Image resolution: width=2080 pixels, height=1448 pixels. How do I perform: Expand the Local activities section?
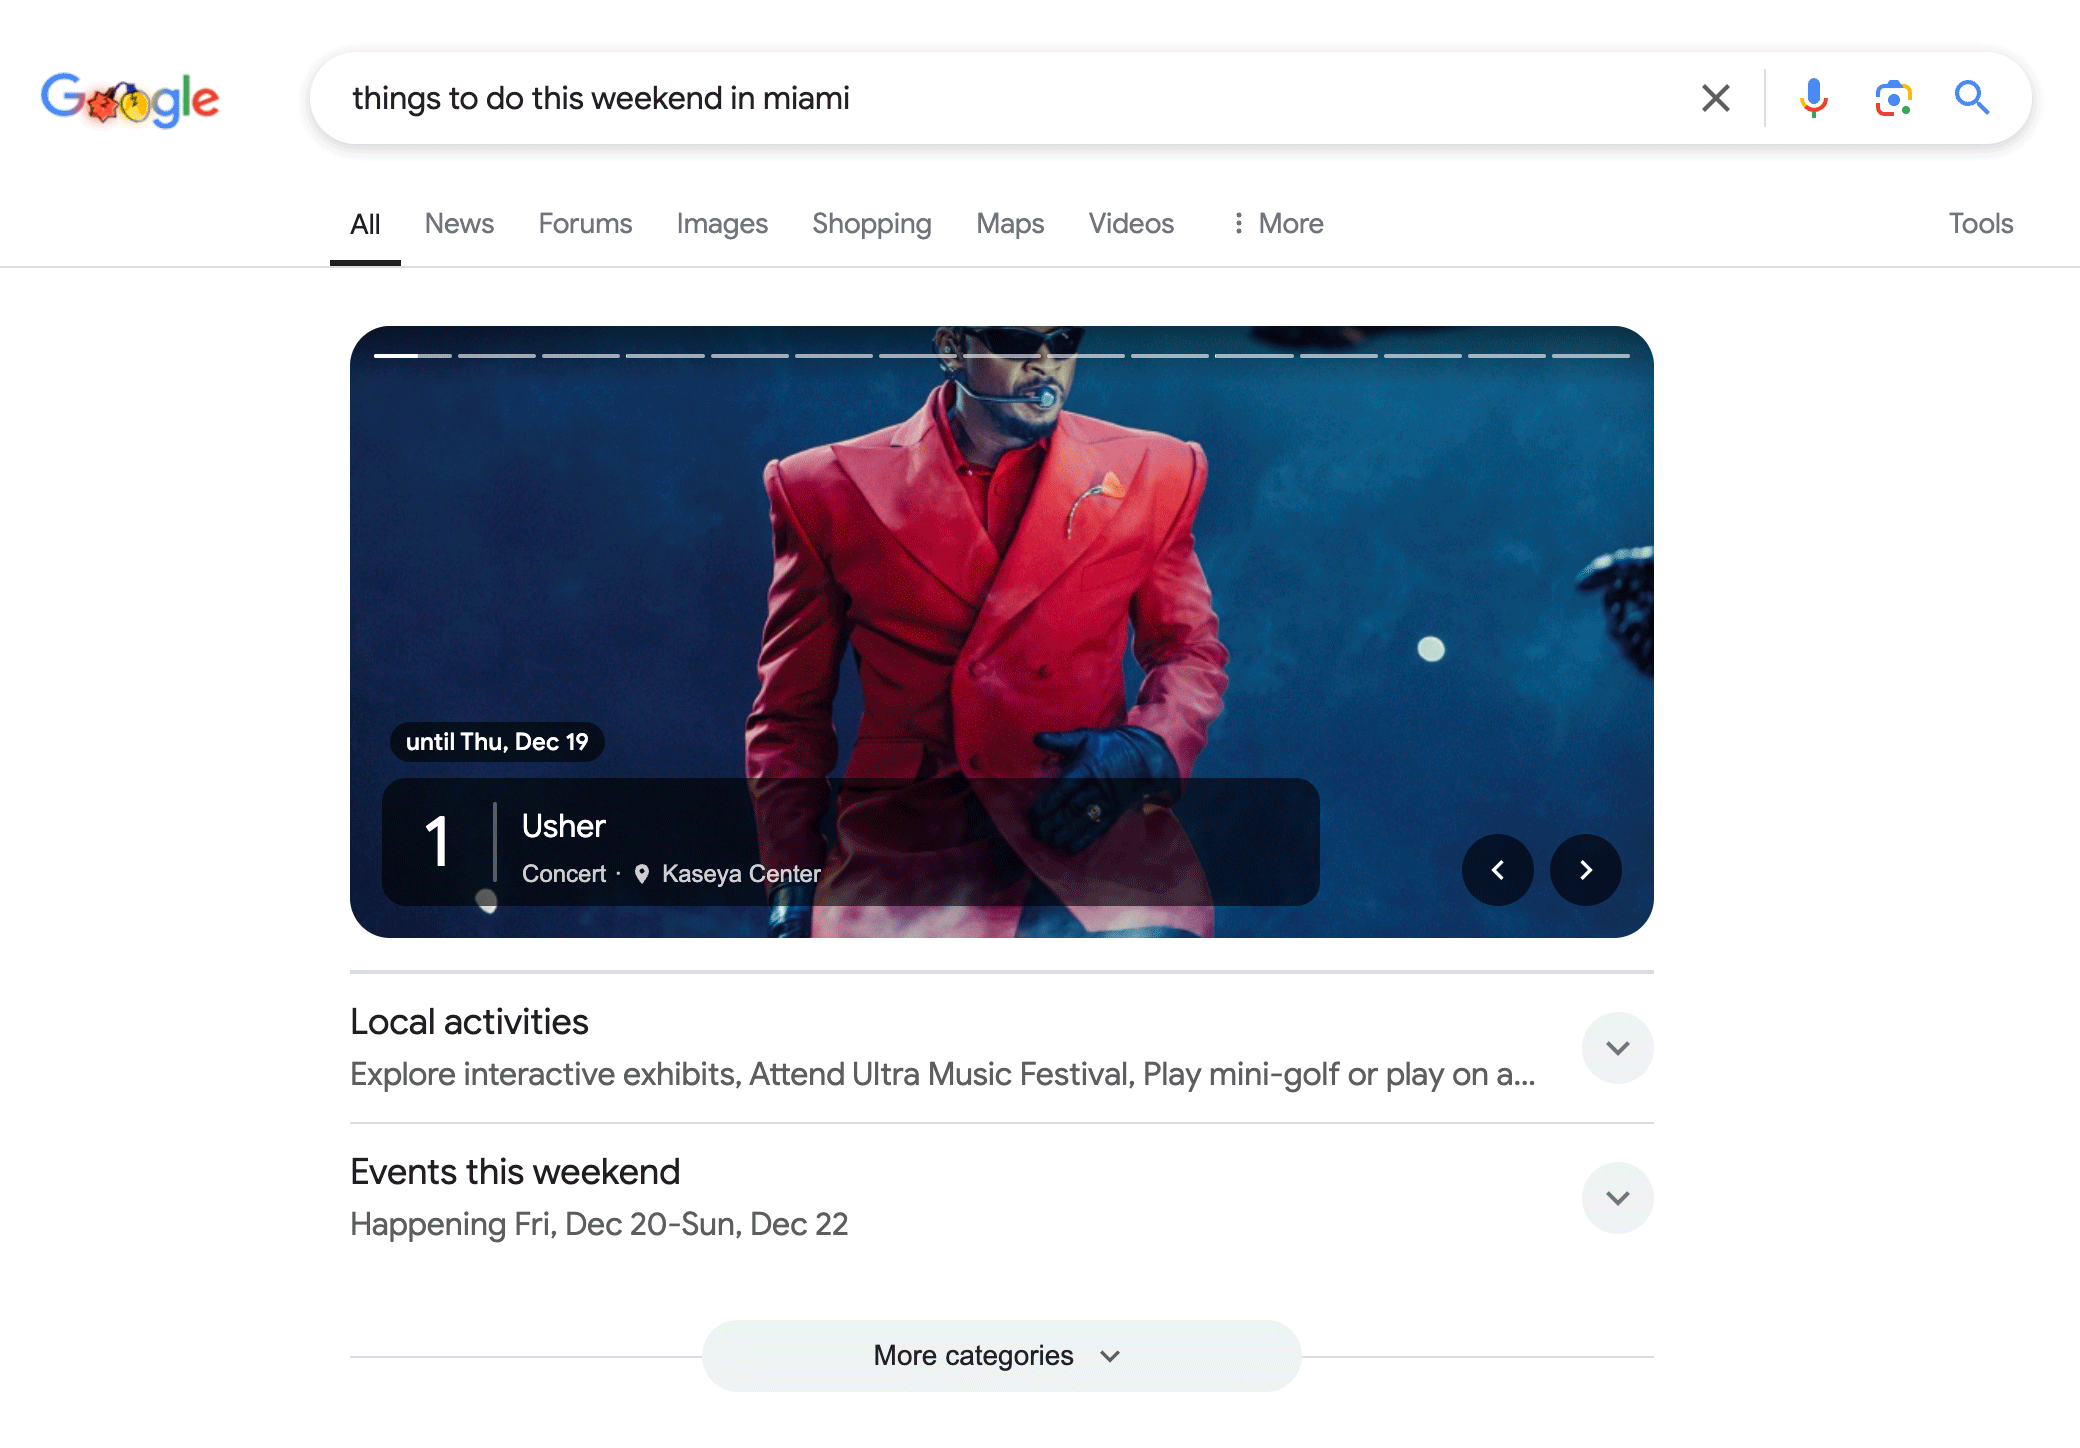tap(1617, 1047)
